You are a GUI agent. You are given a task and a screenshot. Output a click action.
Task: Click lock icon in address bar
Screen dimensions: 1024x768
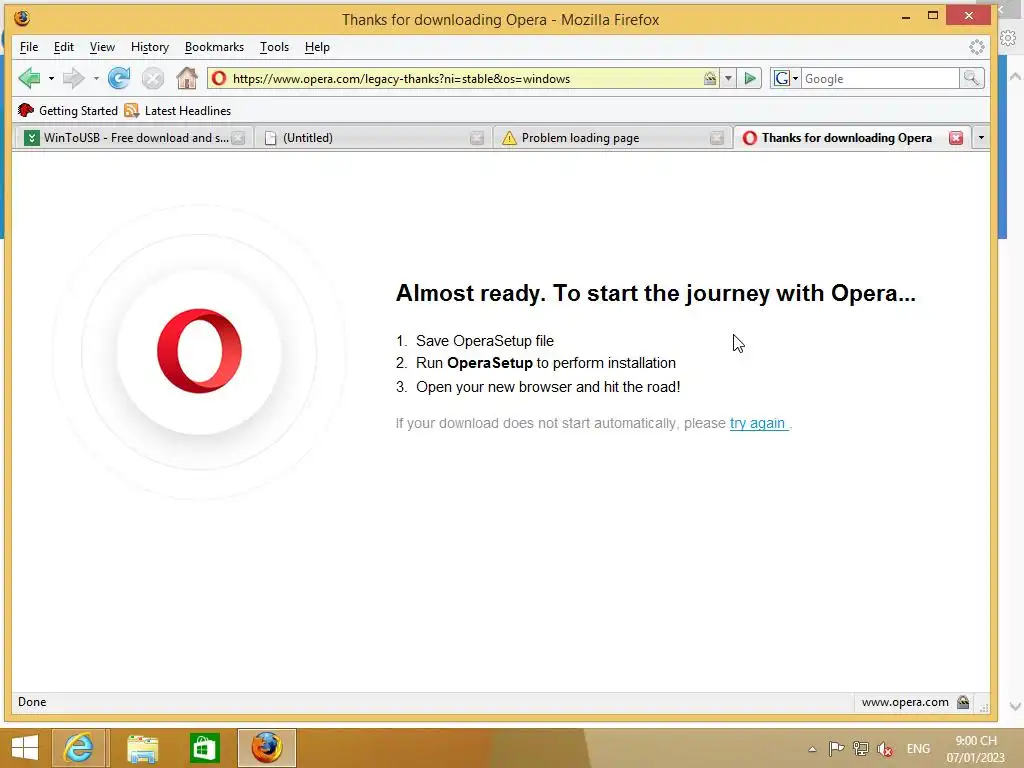click(710, 78)
